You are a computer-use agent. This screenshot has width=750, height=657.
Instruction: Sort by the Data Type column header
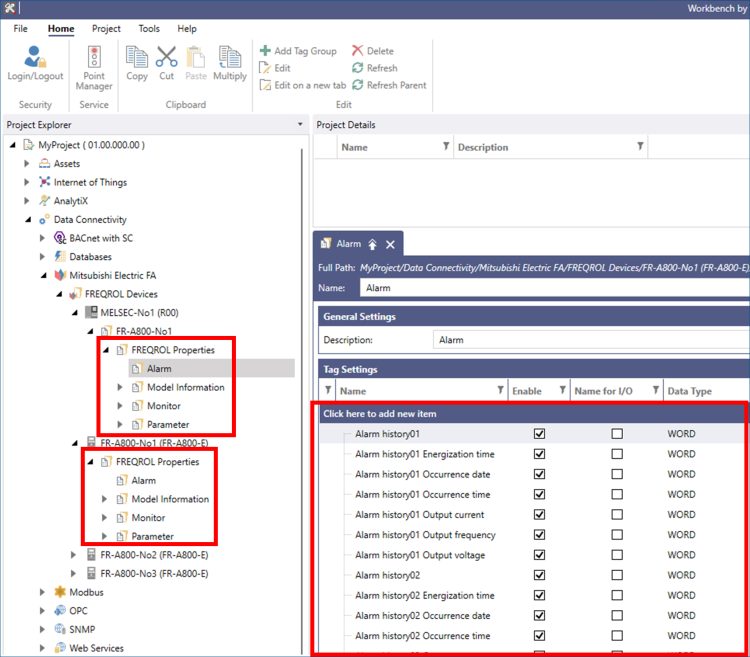(689, 391)
